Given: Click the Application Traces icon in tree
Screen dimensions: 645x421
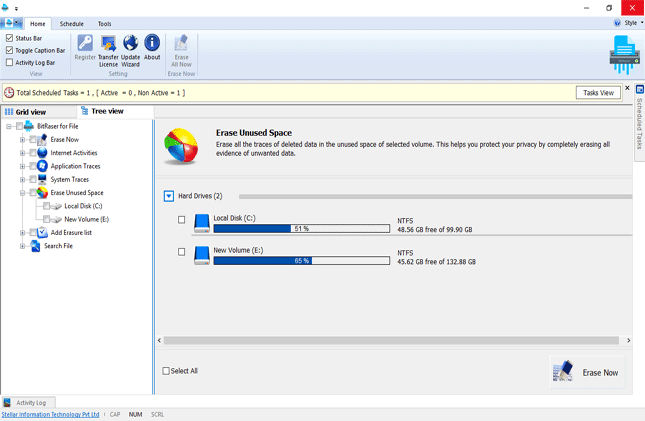Looking at the screenshot, I should pyautogui.click(x=42, y=166).
